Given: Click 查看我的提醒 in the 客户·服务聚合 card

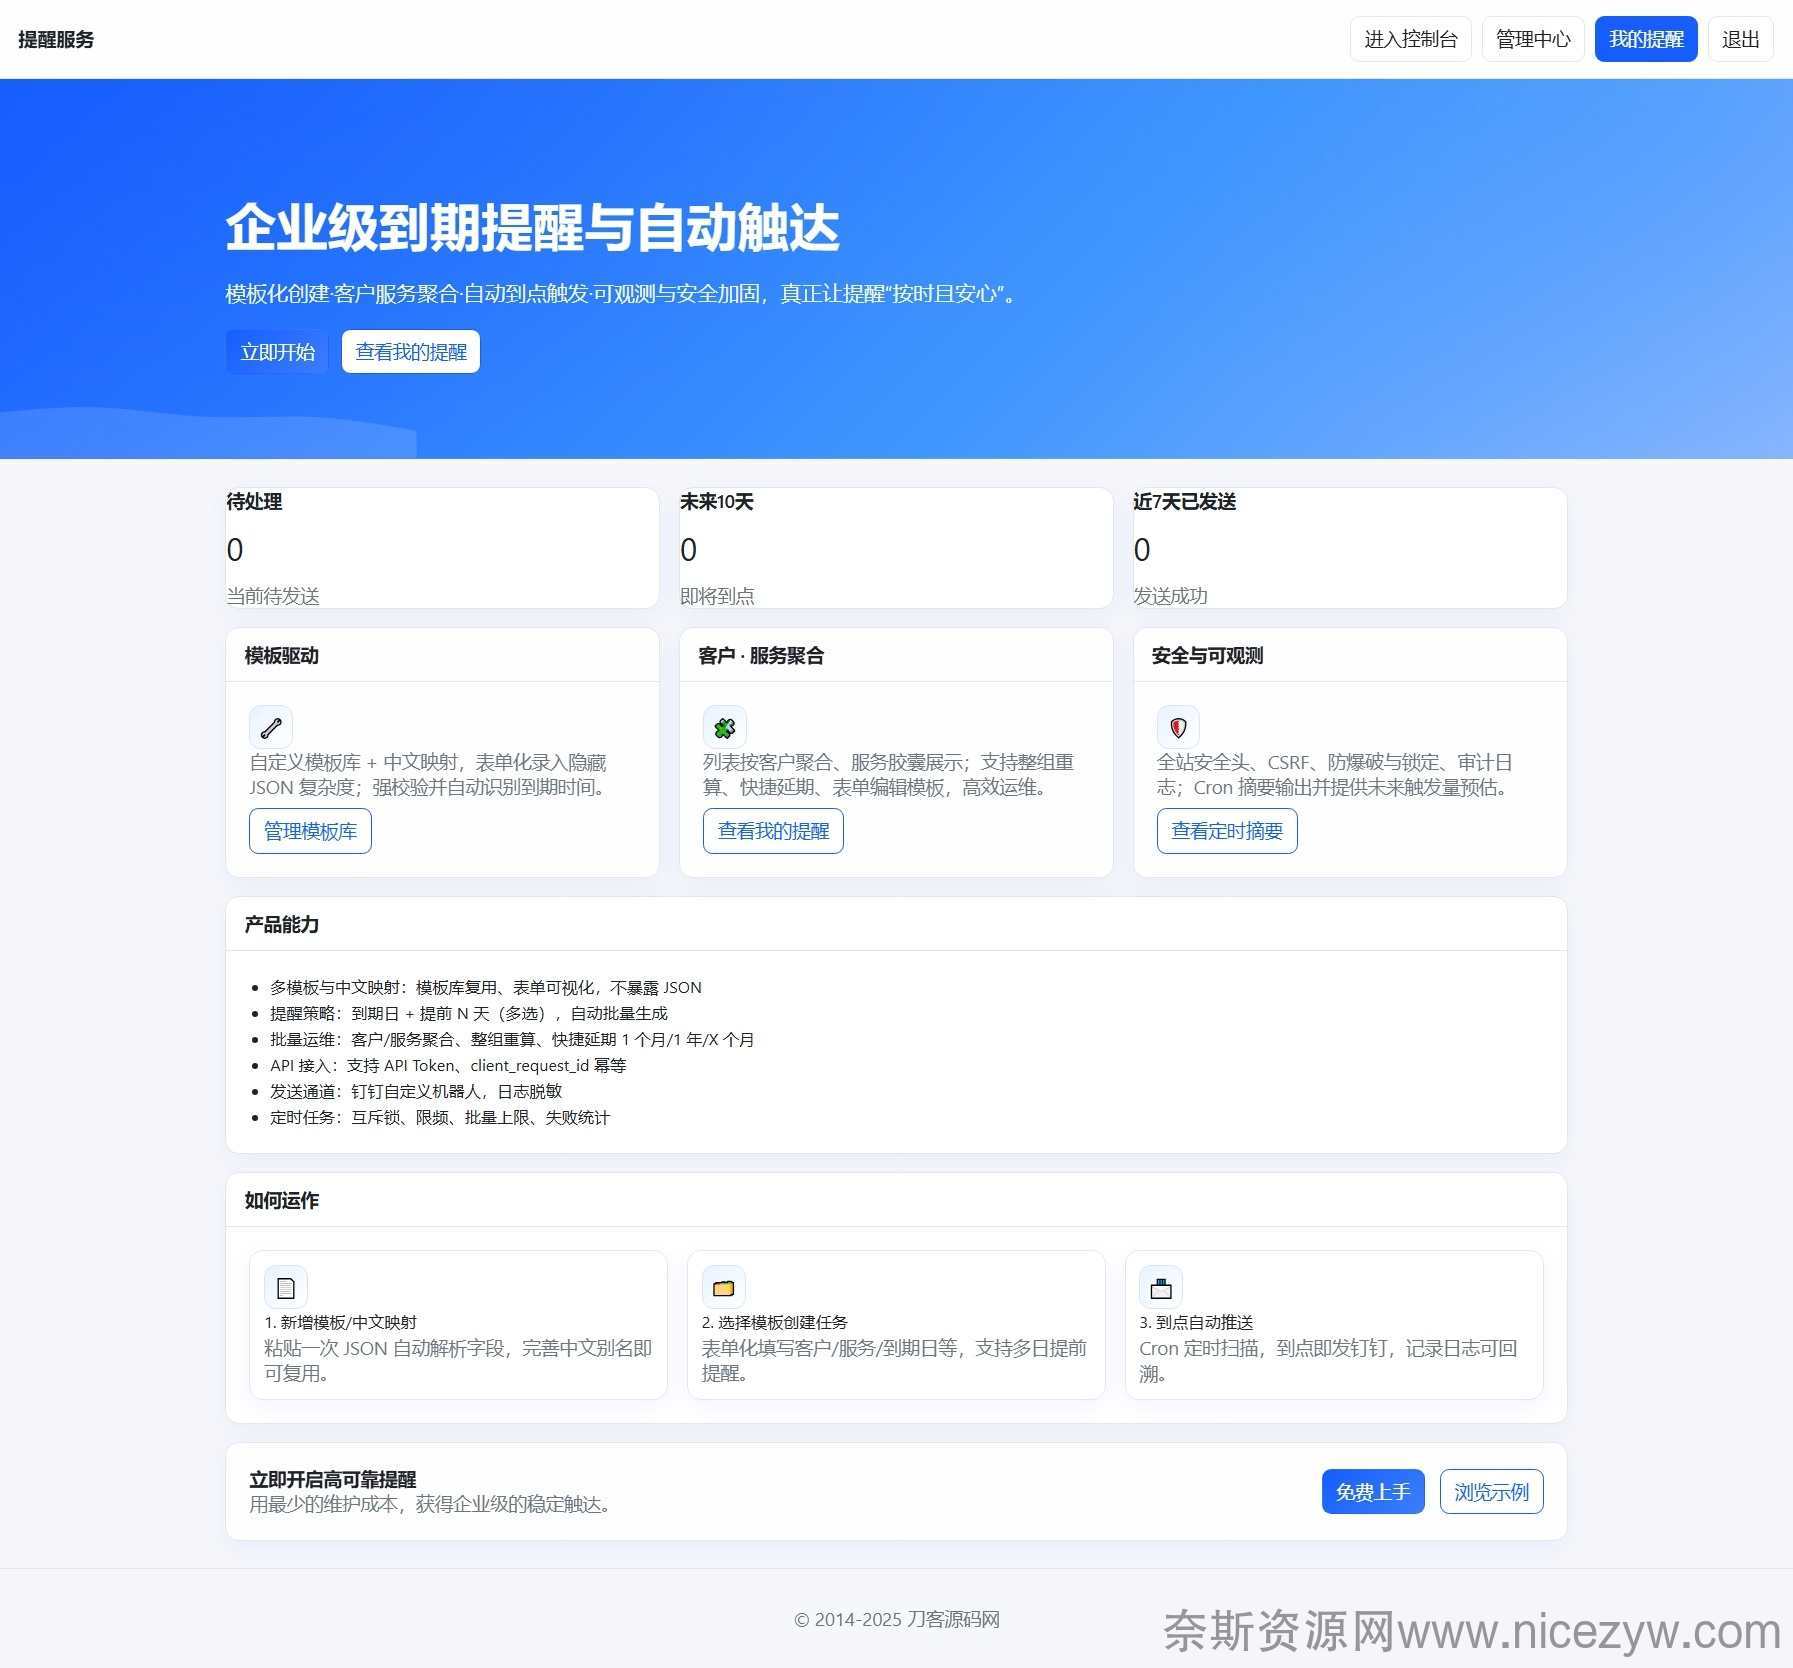Looking at the screenshot, I should click(x=773, y=831).
